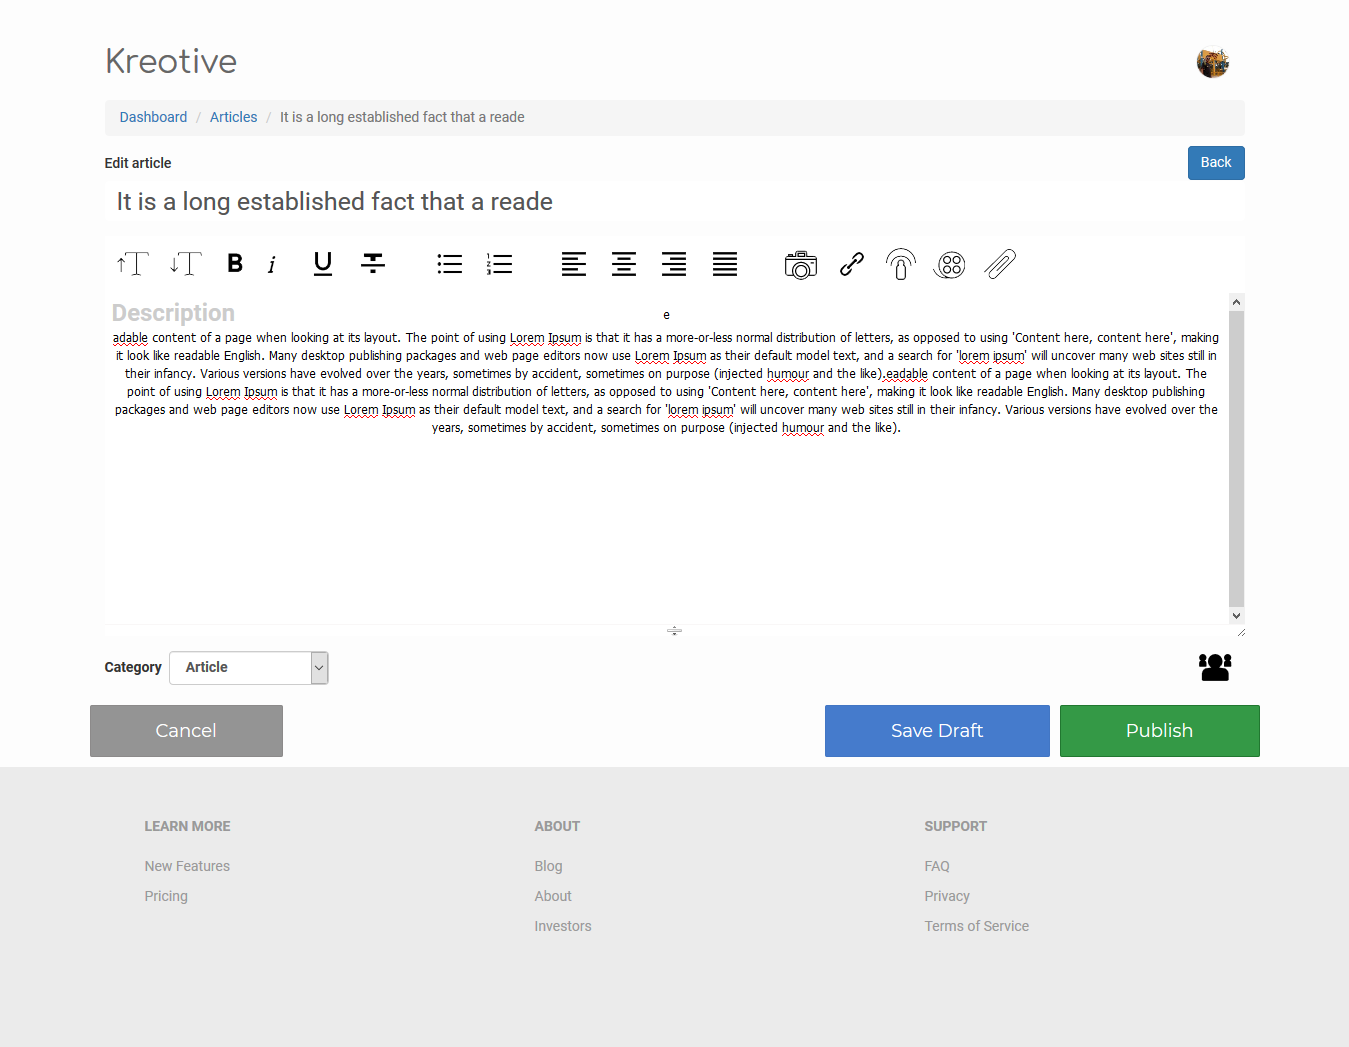The width and height of the screenshot is (1349, 1047).
Task: Center align the description text
Action: tap(624, 264)
